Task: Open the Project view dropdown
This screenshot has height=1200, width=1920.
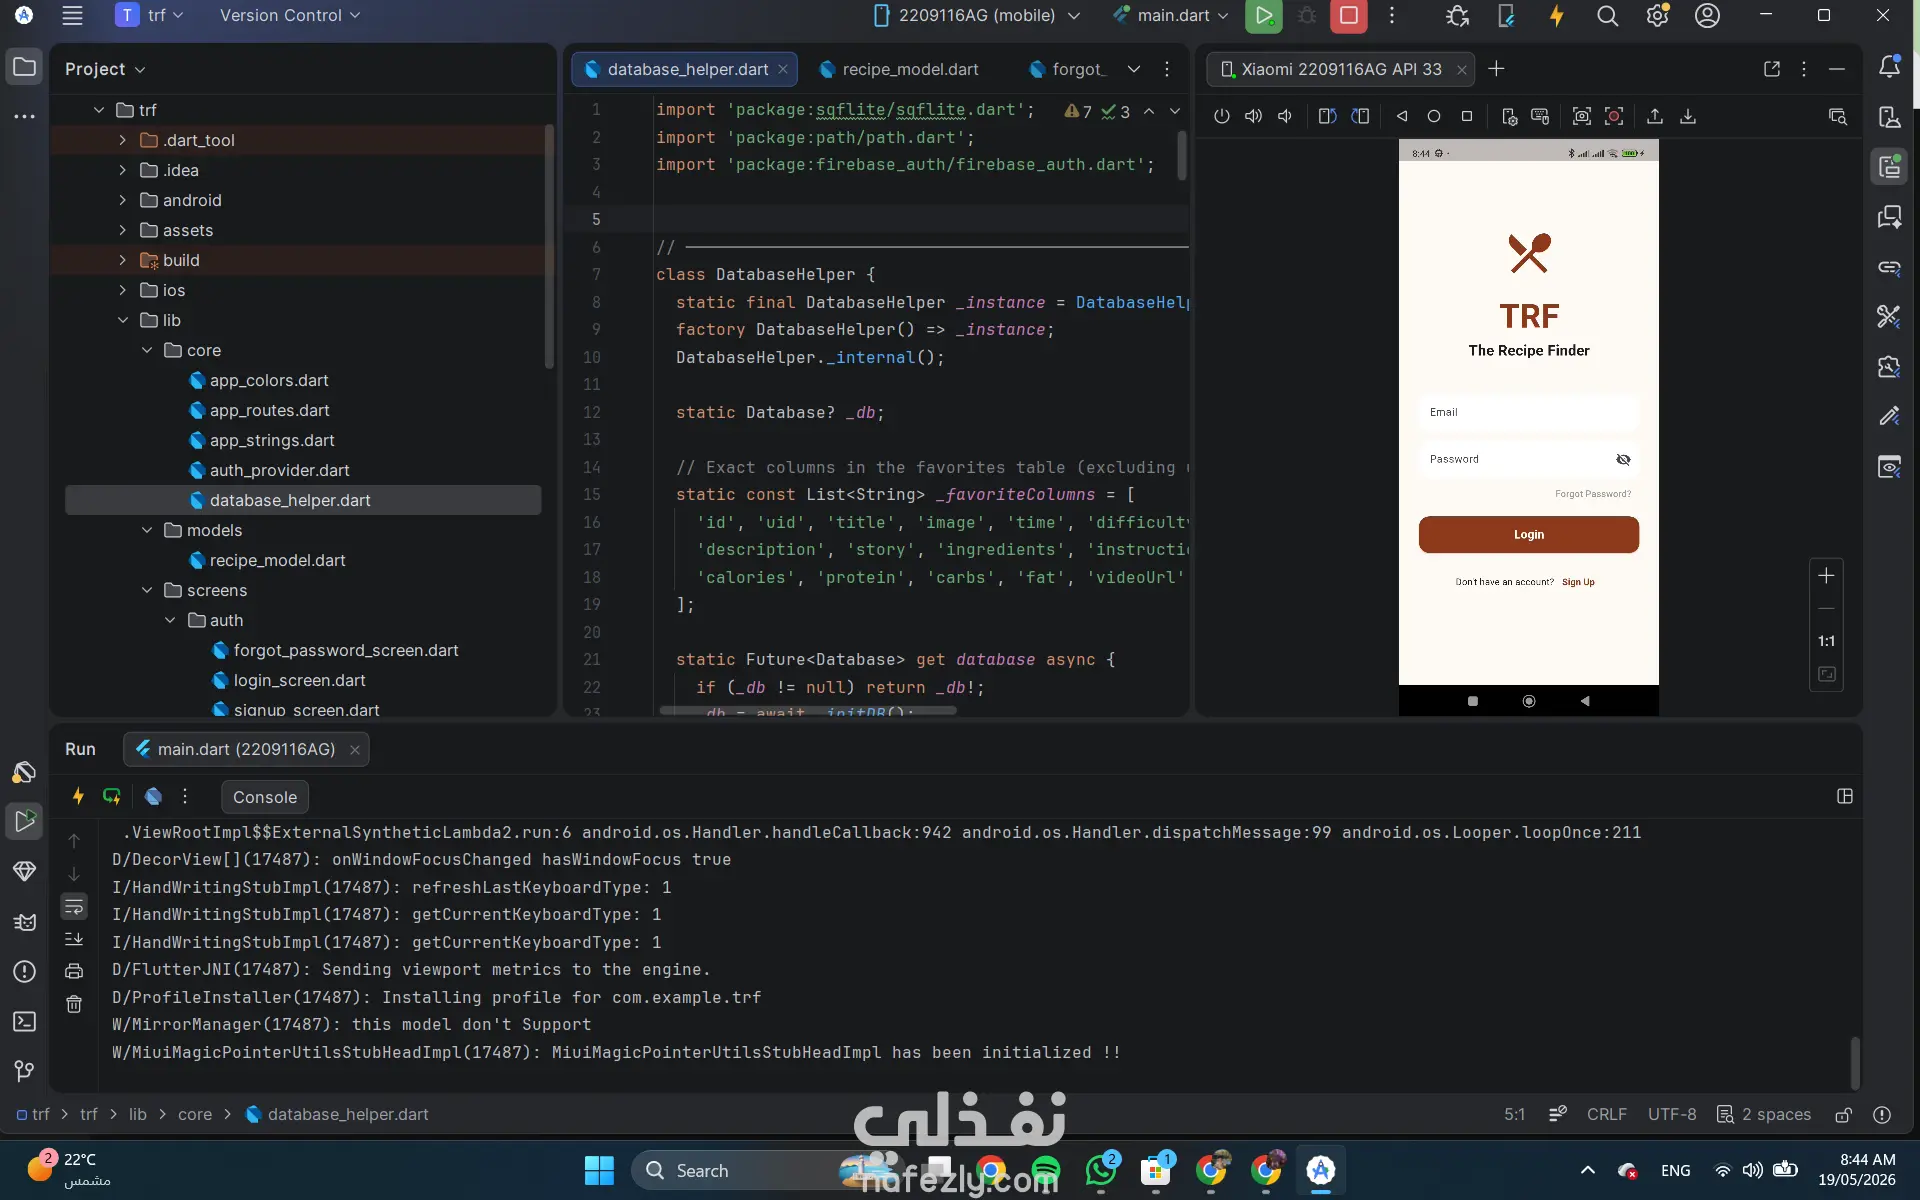Action: (x=105, y=69)
